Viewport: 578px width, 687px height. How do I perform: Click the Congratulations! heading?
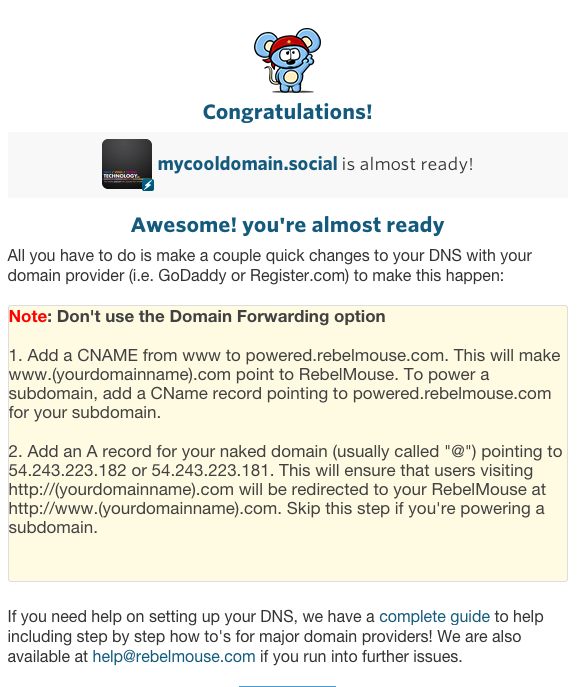(x=287, y=112)
